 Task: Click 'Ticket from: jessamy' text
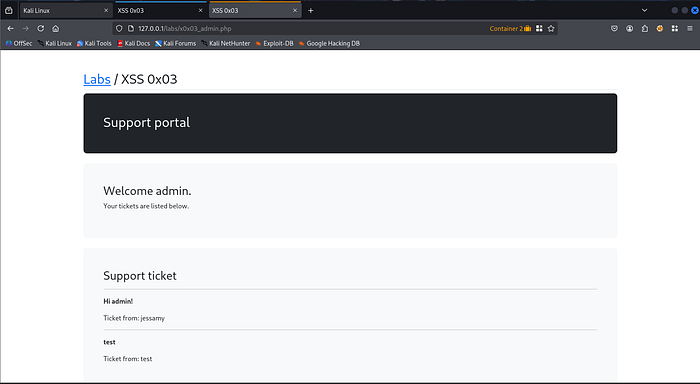coord(134,318)
